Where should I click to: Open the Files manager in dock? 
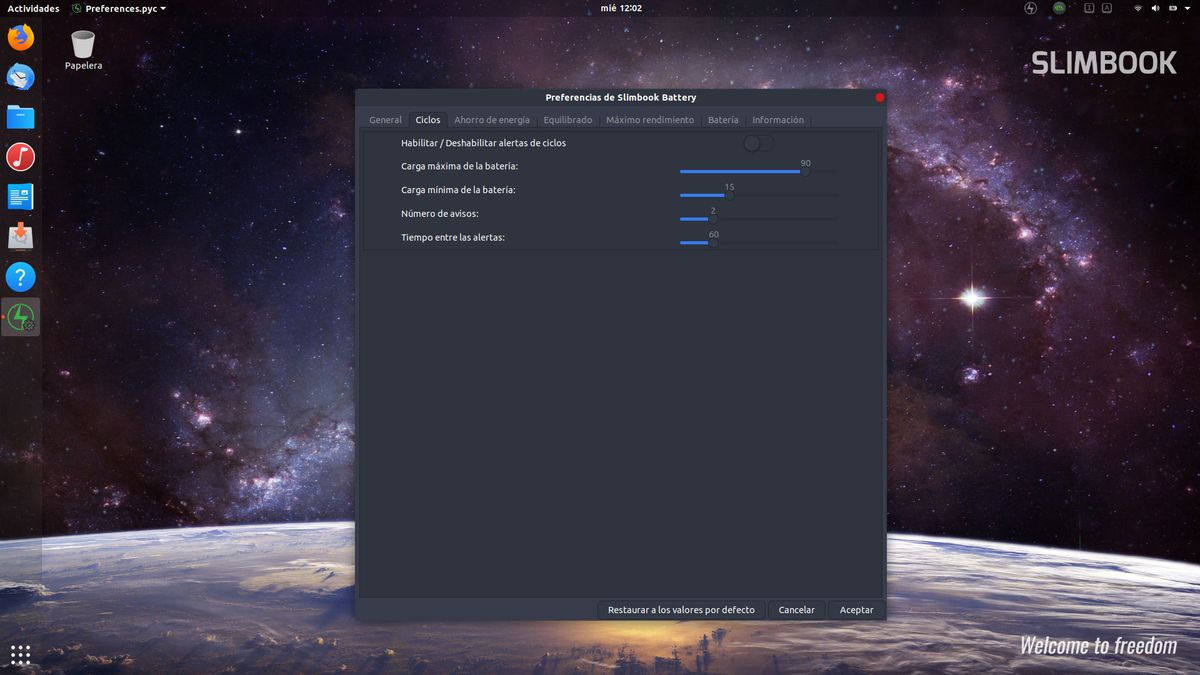[20, 117]
